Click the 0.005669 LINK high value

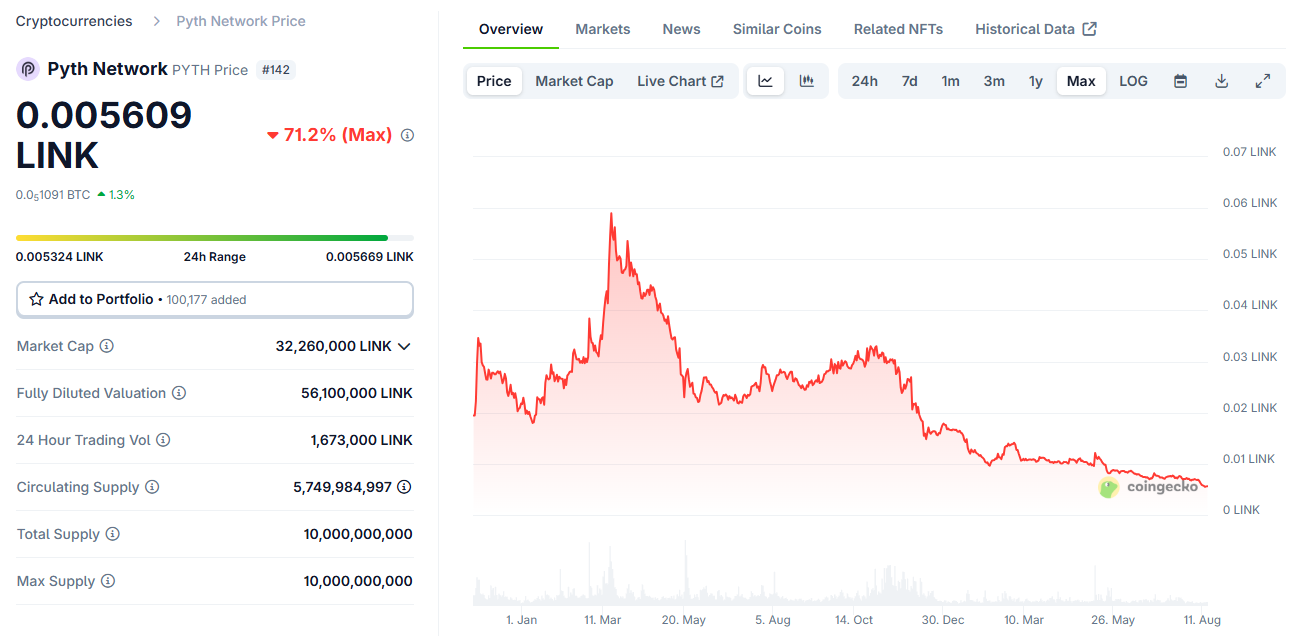pos(370,257)
